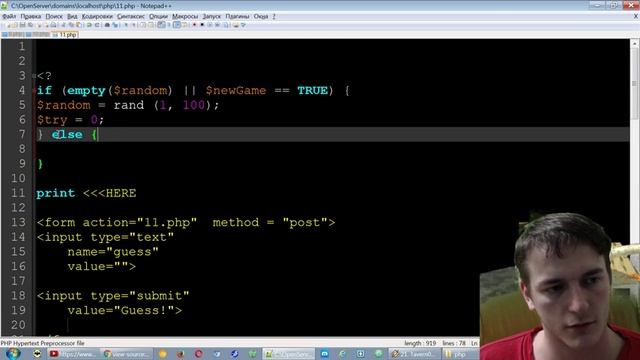Screen dimensions: 640x360
Task: Click the scrollbar up arrow in the editor
Action: [634, 43]
